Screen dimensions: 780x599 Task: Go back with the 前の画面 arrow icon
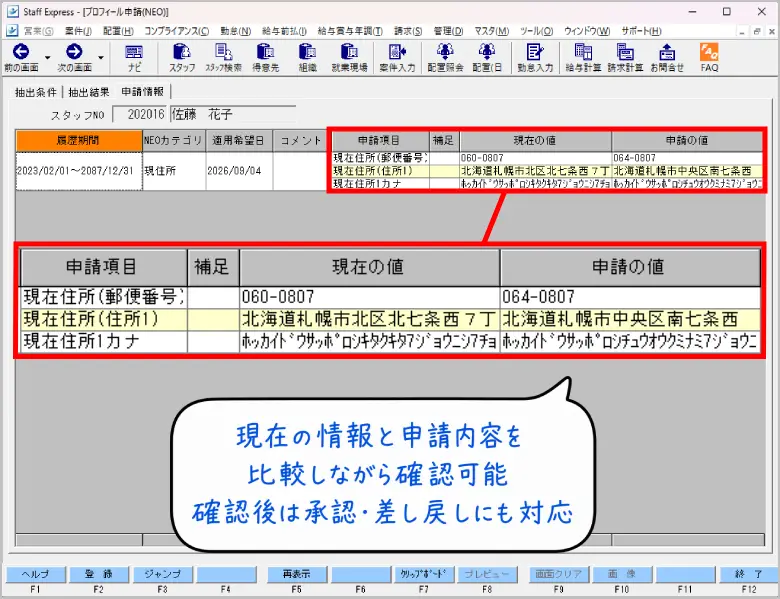(21, 52)
